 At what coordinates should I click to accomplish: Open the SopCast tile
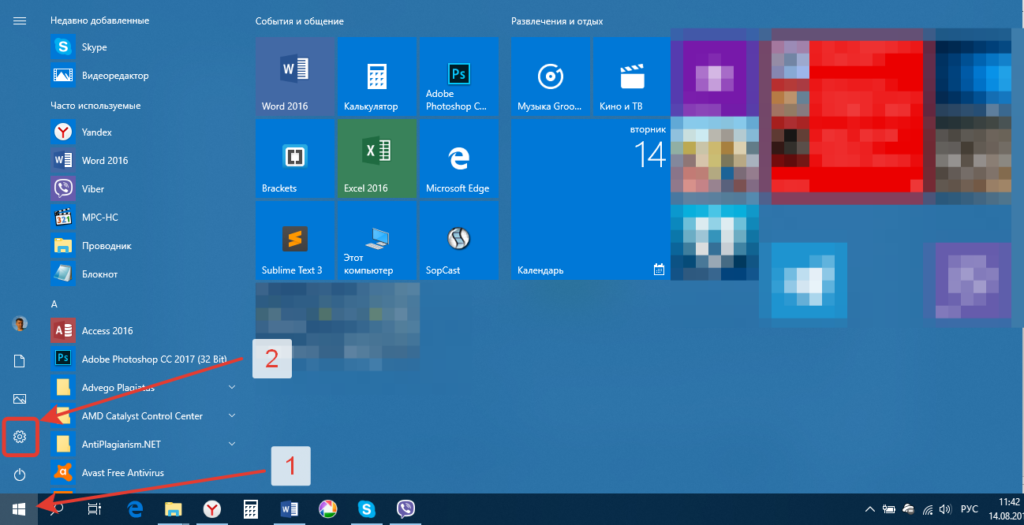click(458, 241)
